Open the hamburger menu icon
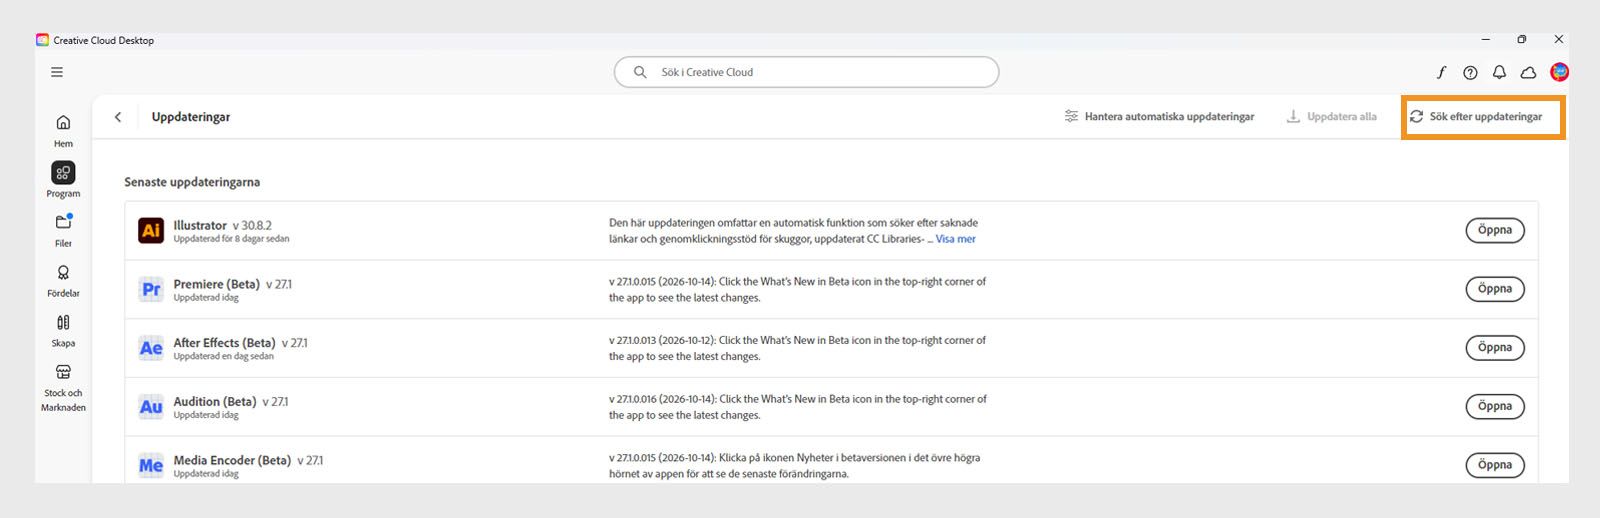 coord(57,72)
